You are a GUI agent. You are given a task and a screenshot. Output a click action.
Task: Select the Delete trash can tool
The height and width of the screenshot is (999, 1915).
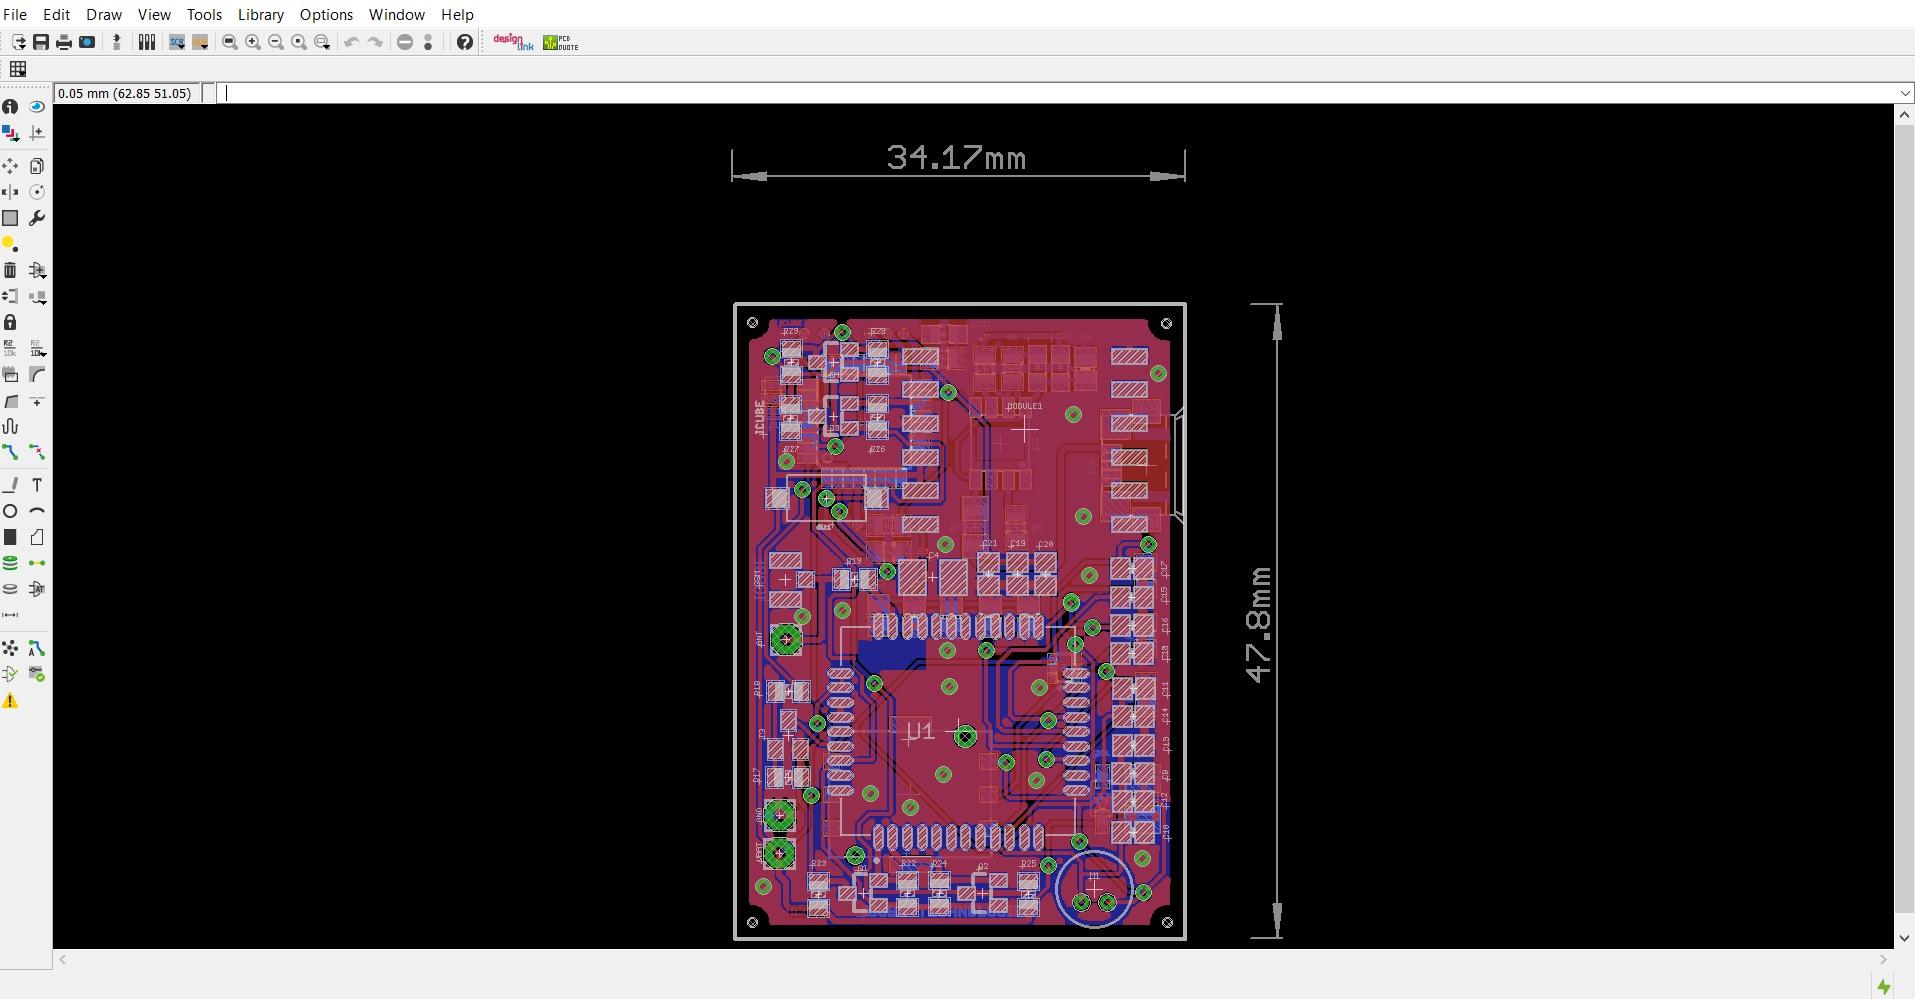point(10,270)
